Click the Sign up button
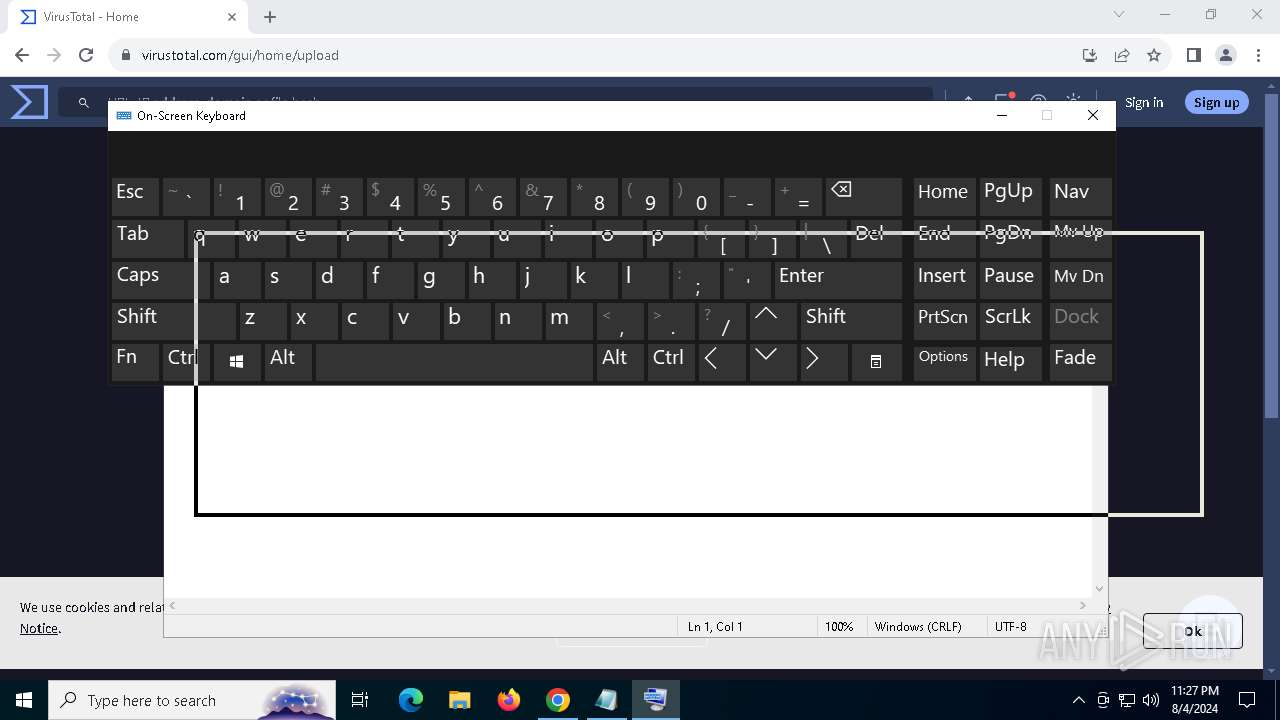The width and height of the screenshot is (1280, 720). tap(1216, 102)
